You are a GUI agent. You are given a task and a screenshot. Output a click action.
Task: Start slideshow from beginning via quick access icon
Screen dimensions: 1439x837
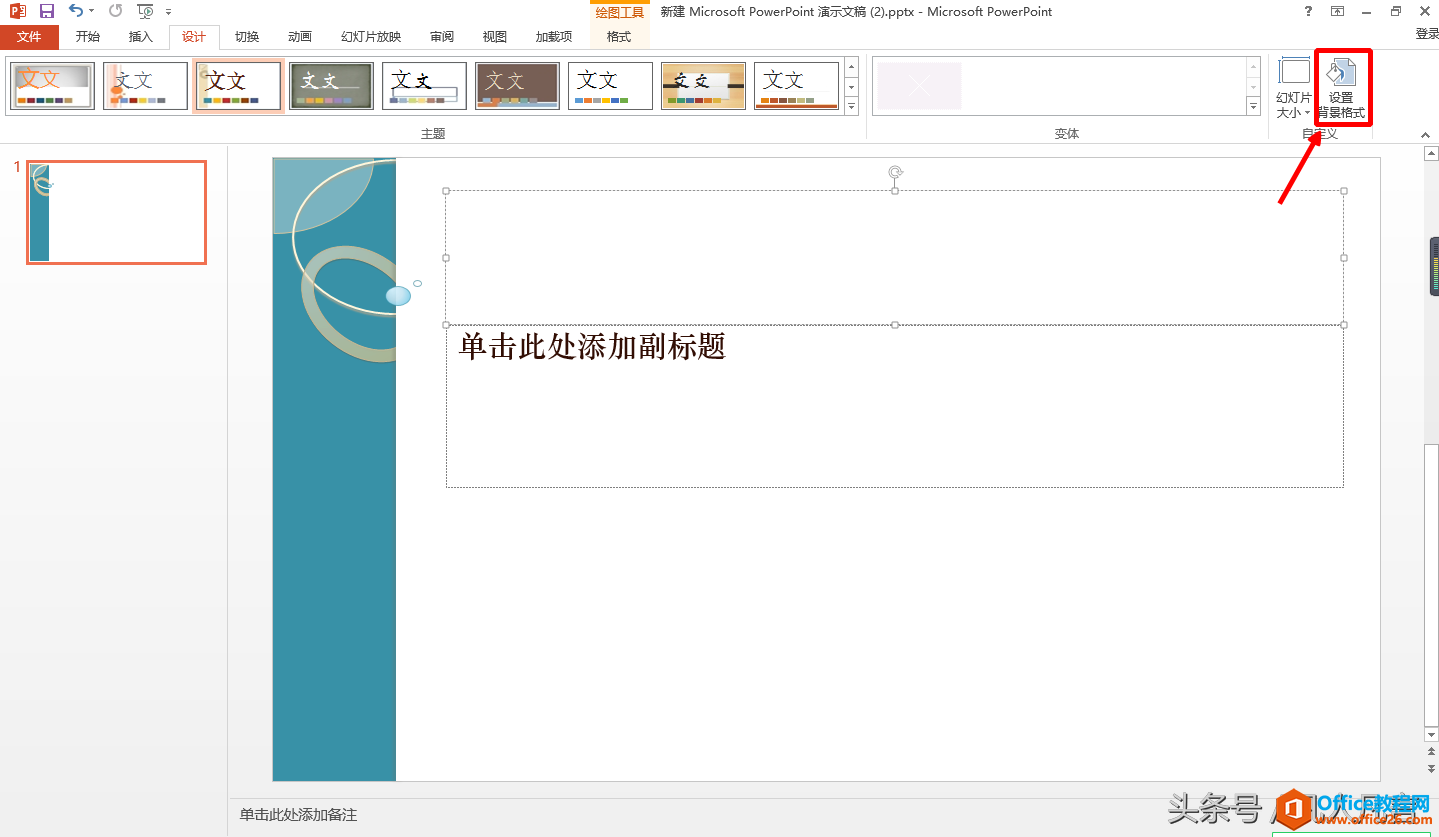click(x=146, y=11)
